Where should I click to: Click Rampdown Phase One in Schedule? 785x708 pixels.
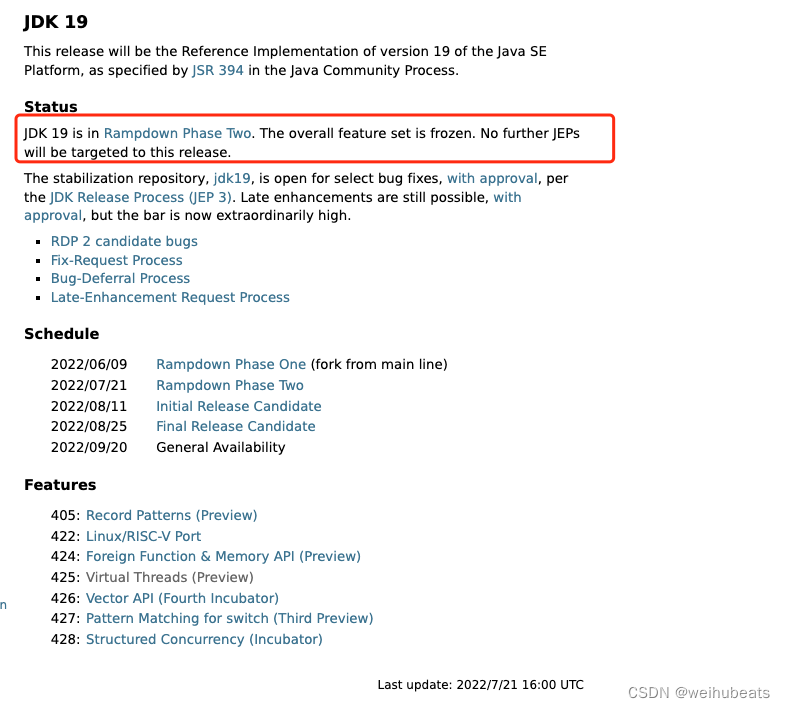[231, 364]
